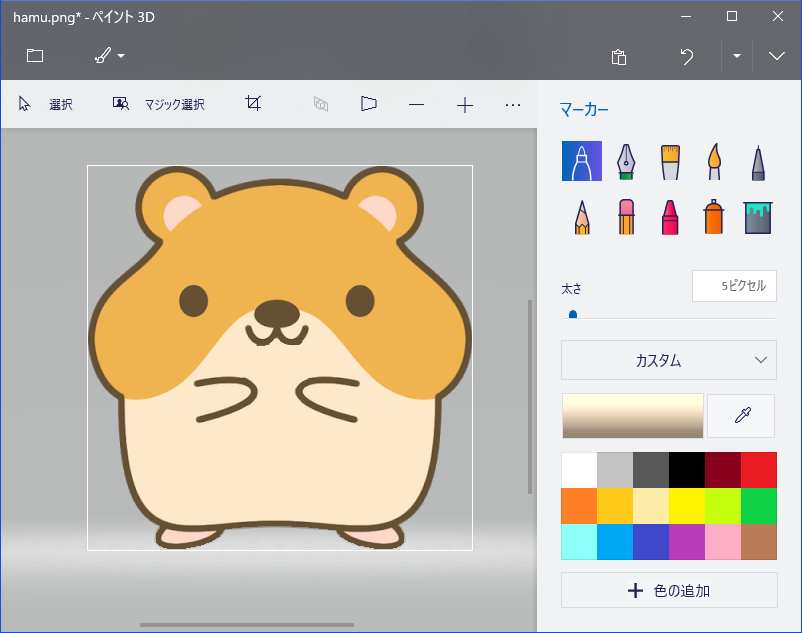
Task: Click the hamster image on canvas
Action: tap(280, 357)
